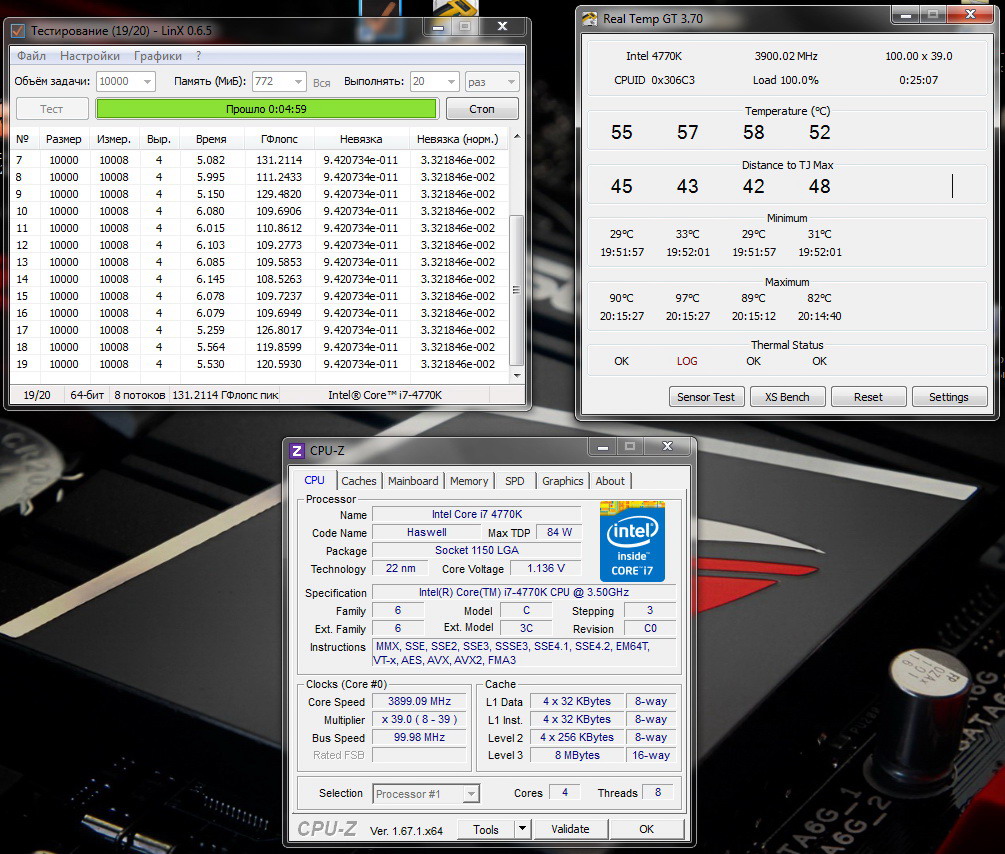Click the 3900.02 MHz frequency reading
The width and height of the screenshot is (1005, 854).
tap(786, 56)
